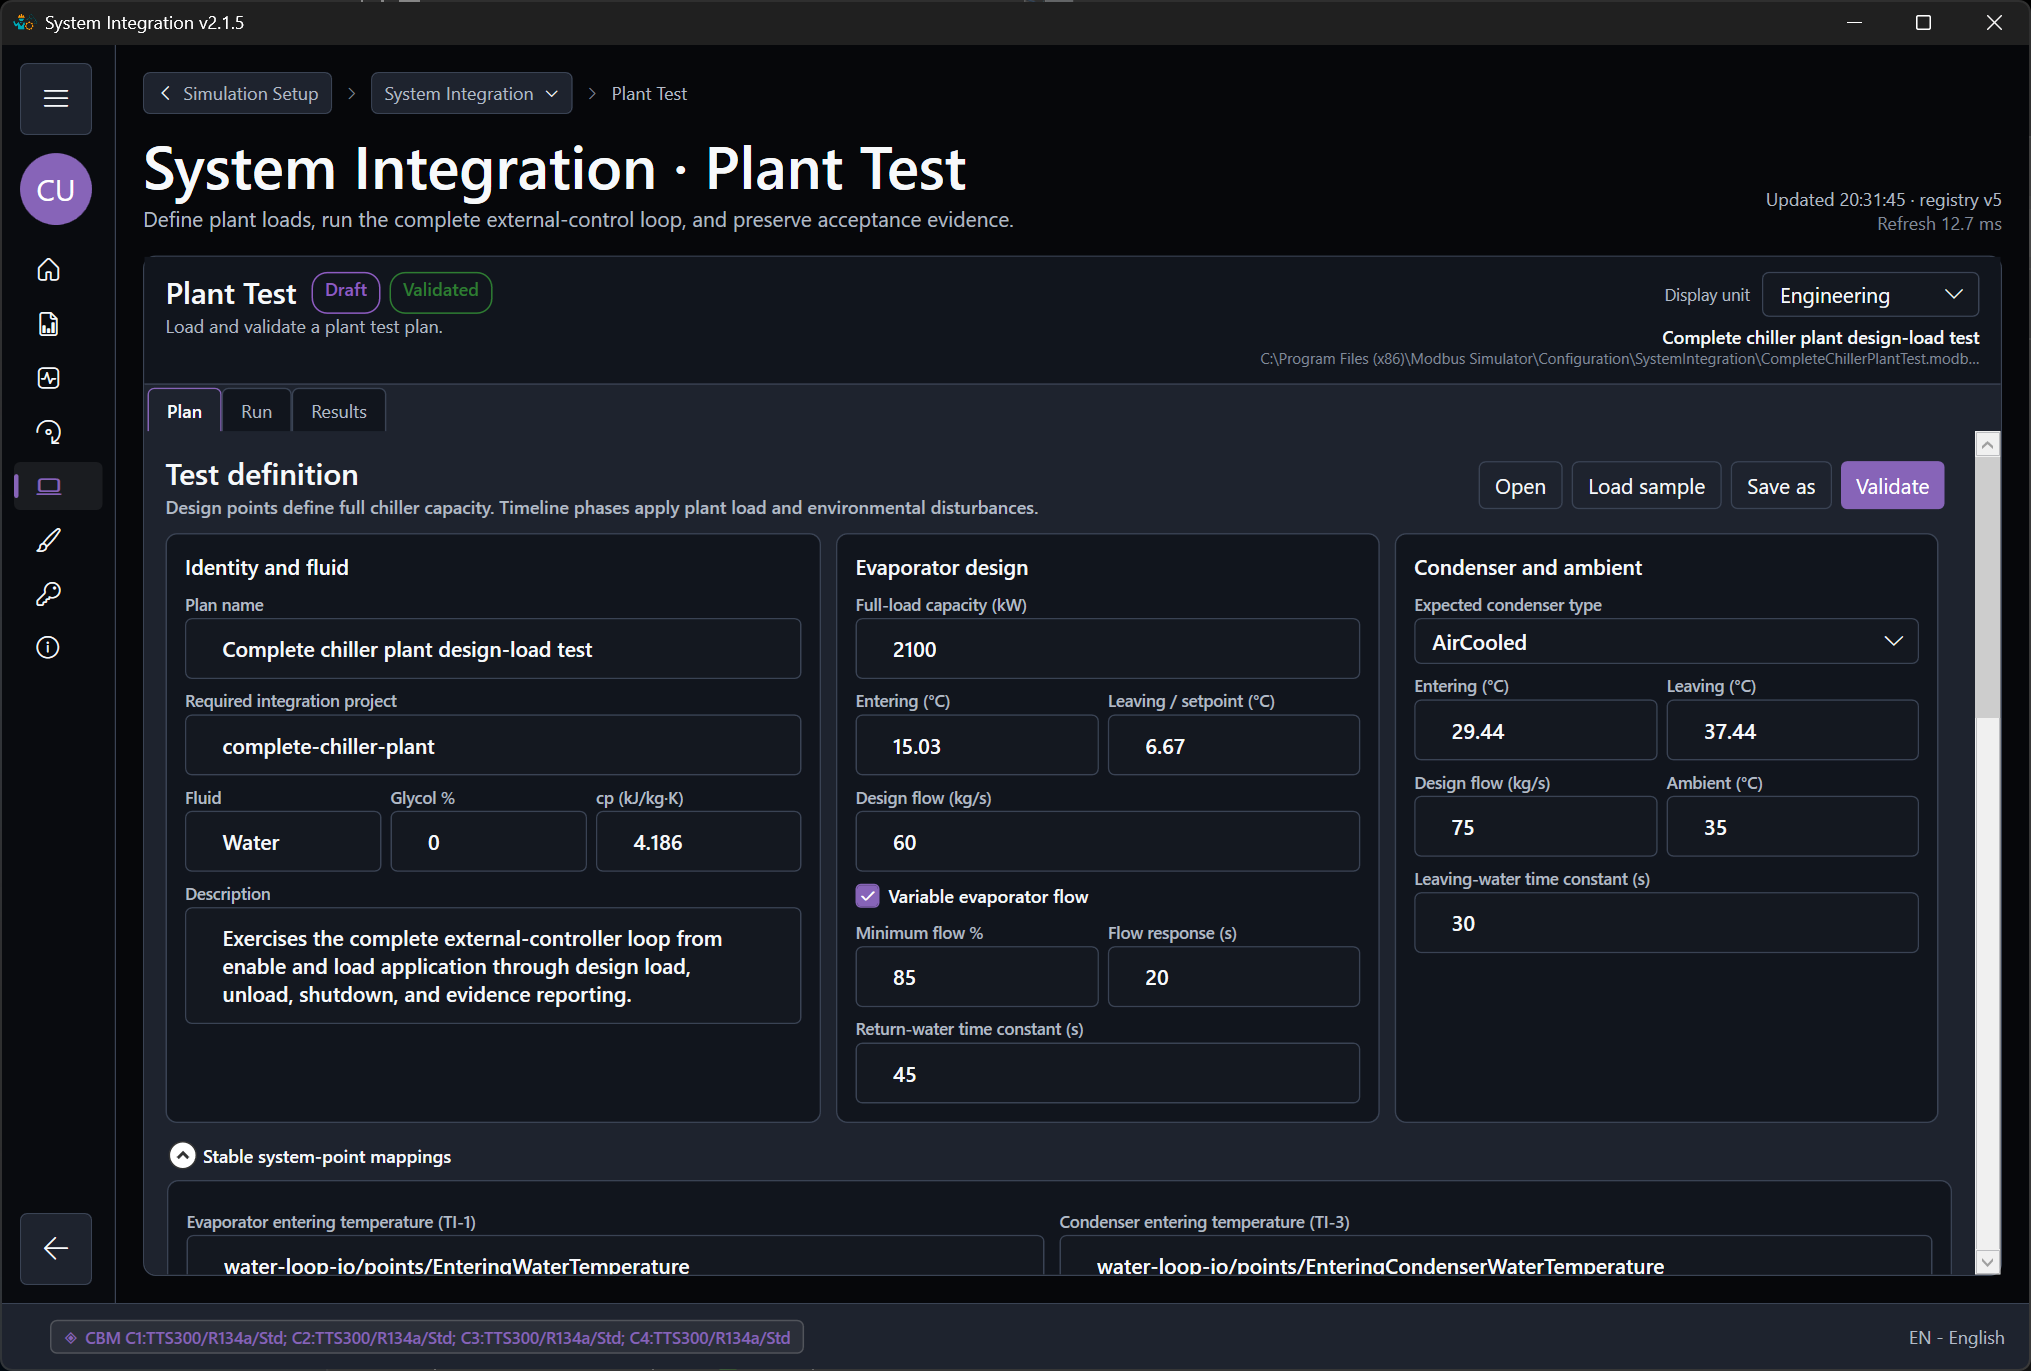Click the Minimum flow % field
This screenshot has height=1371, width=2031.
977,977
